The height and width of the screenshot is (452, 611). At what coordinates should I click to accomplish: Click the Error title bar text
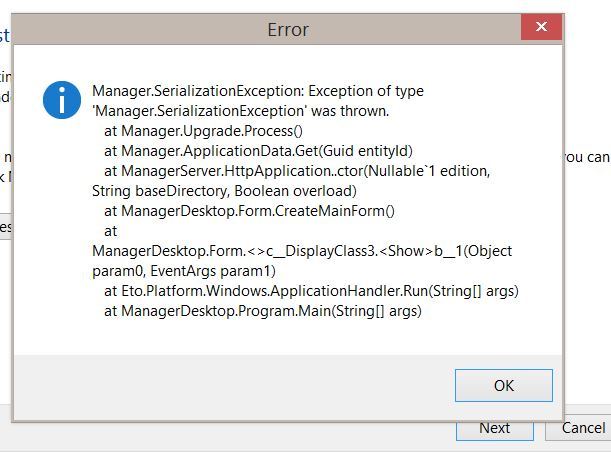[x=288, y=29]
